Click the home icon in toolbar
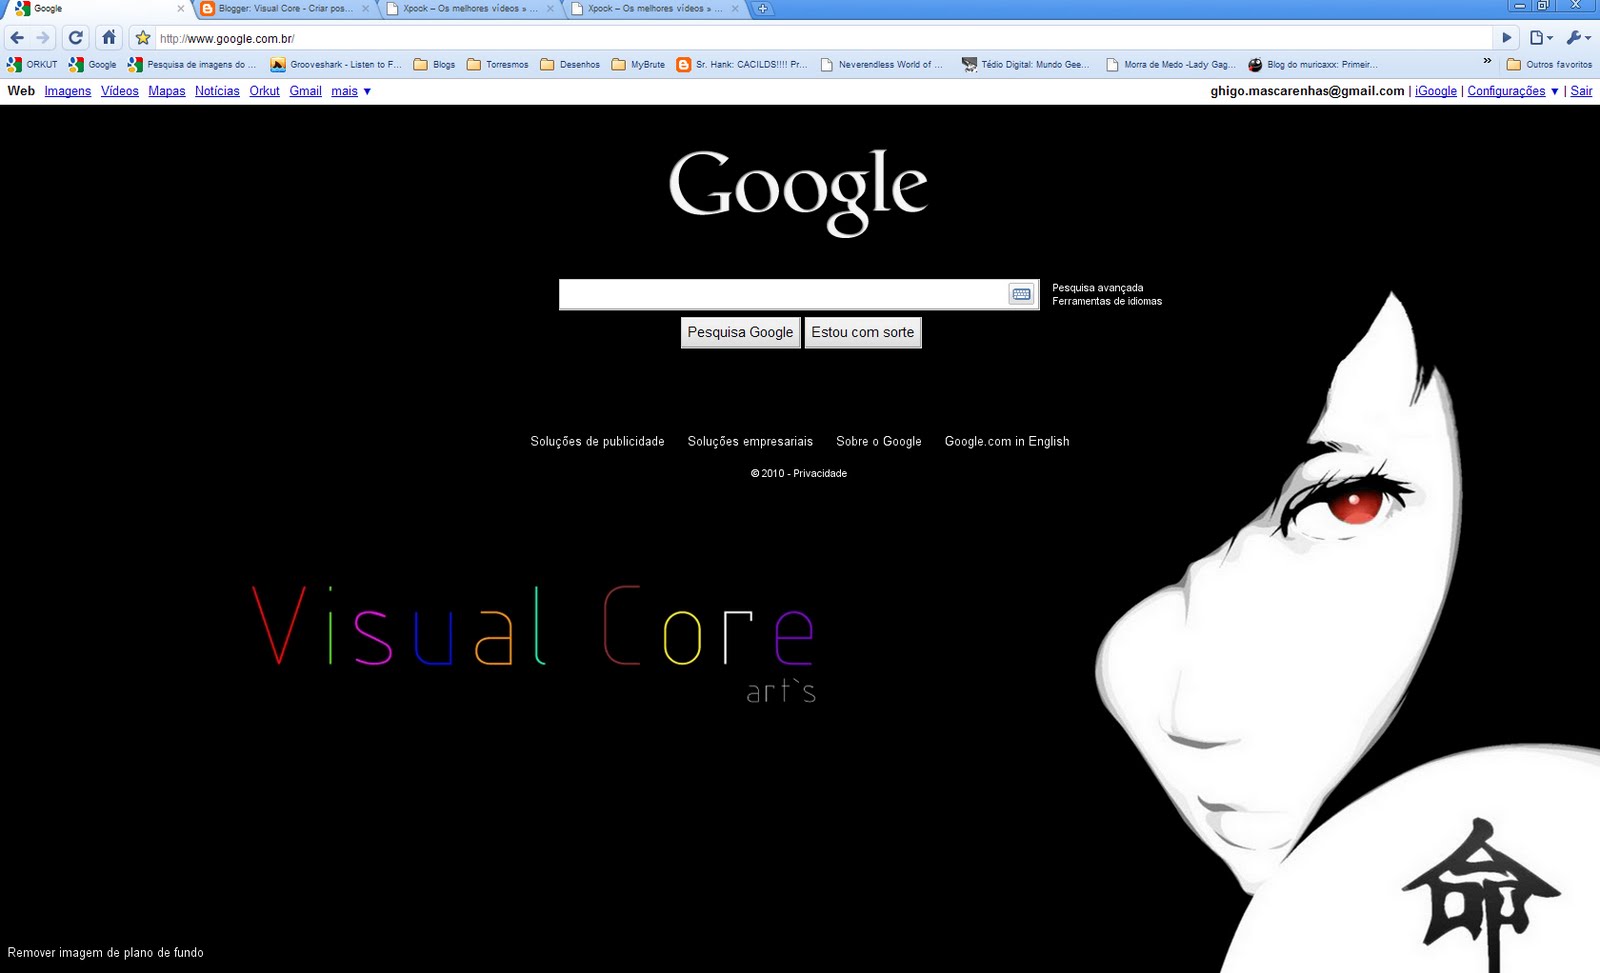This screenshot has height=973, width=1600. (108, 37)
